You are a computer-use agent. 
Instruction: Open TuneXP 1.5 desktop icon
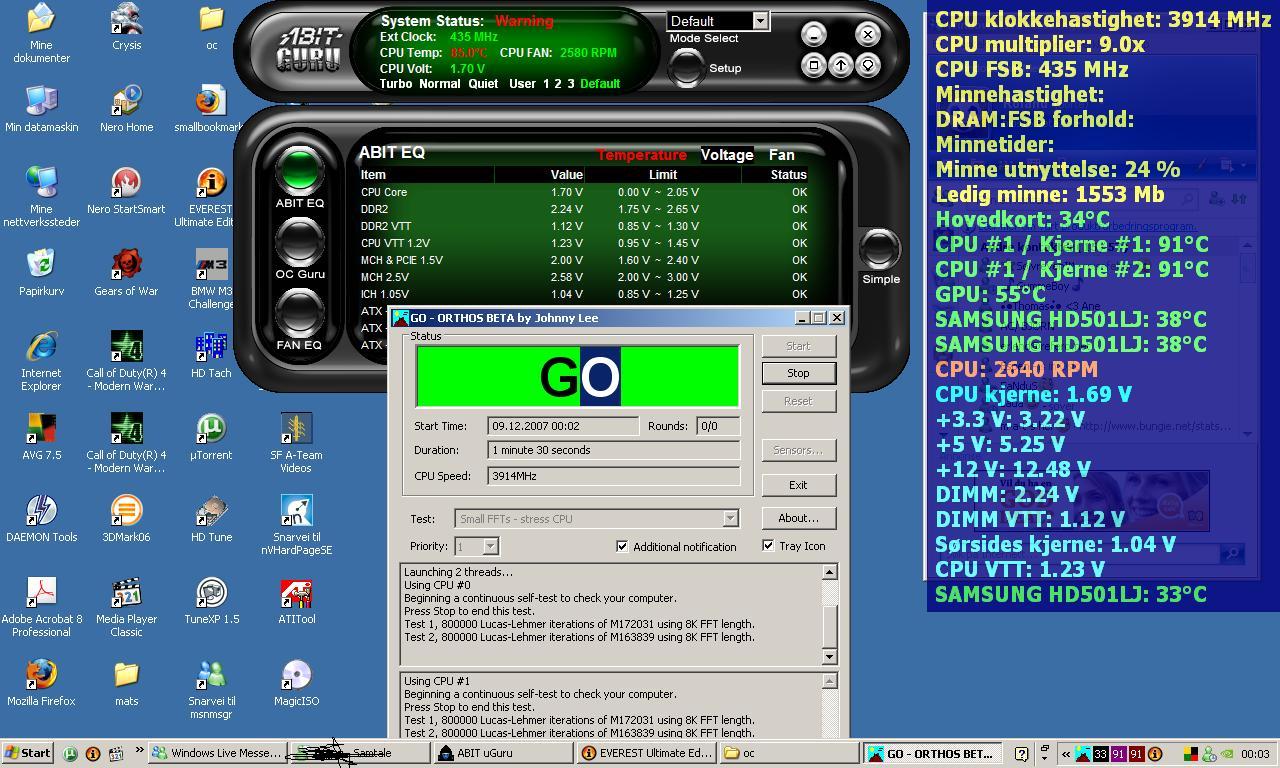(x=211, y=601)
